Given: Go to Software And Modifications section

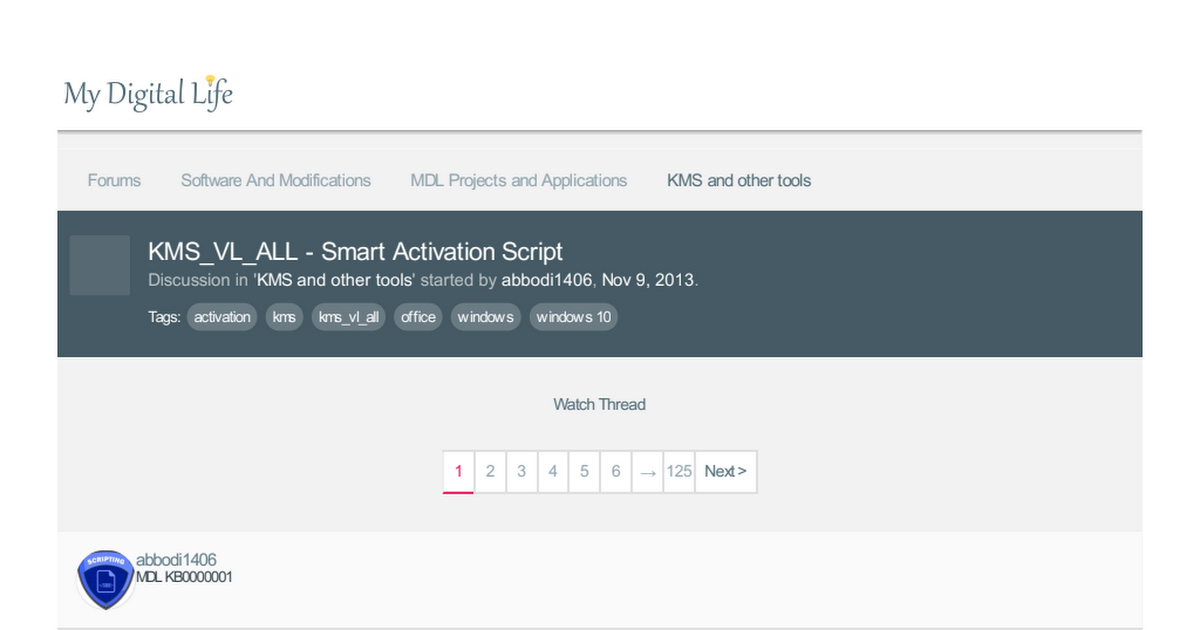Looking at the screenshot, I should pyautogui.click(x=275, y=181).
